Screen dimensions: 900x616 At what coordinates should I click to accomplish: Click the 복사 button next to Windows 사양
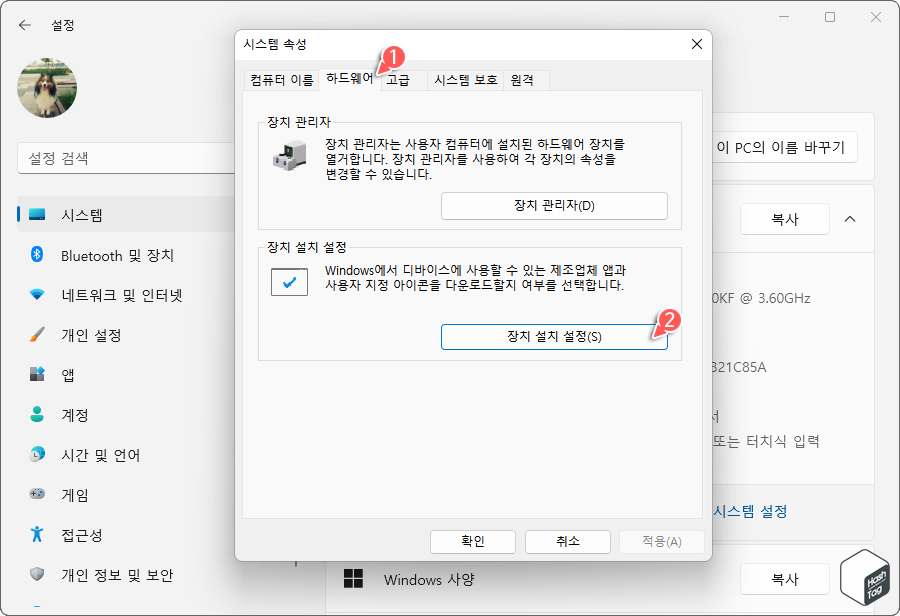[784, 579]
